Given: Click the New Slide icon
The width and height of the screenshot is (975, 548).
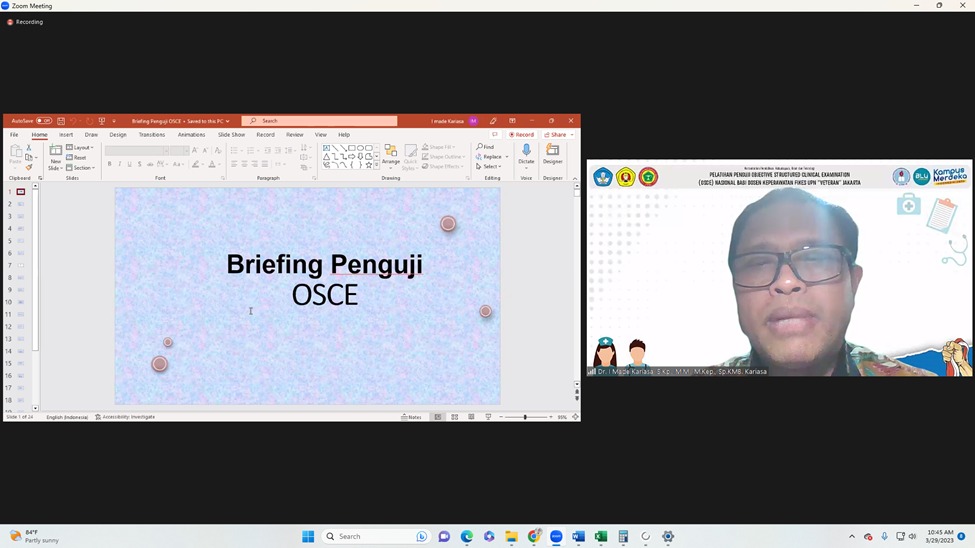Looking at the screenshot, I should [x=56, y=151].
